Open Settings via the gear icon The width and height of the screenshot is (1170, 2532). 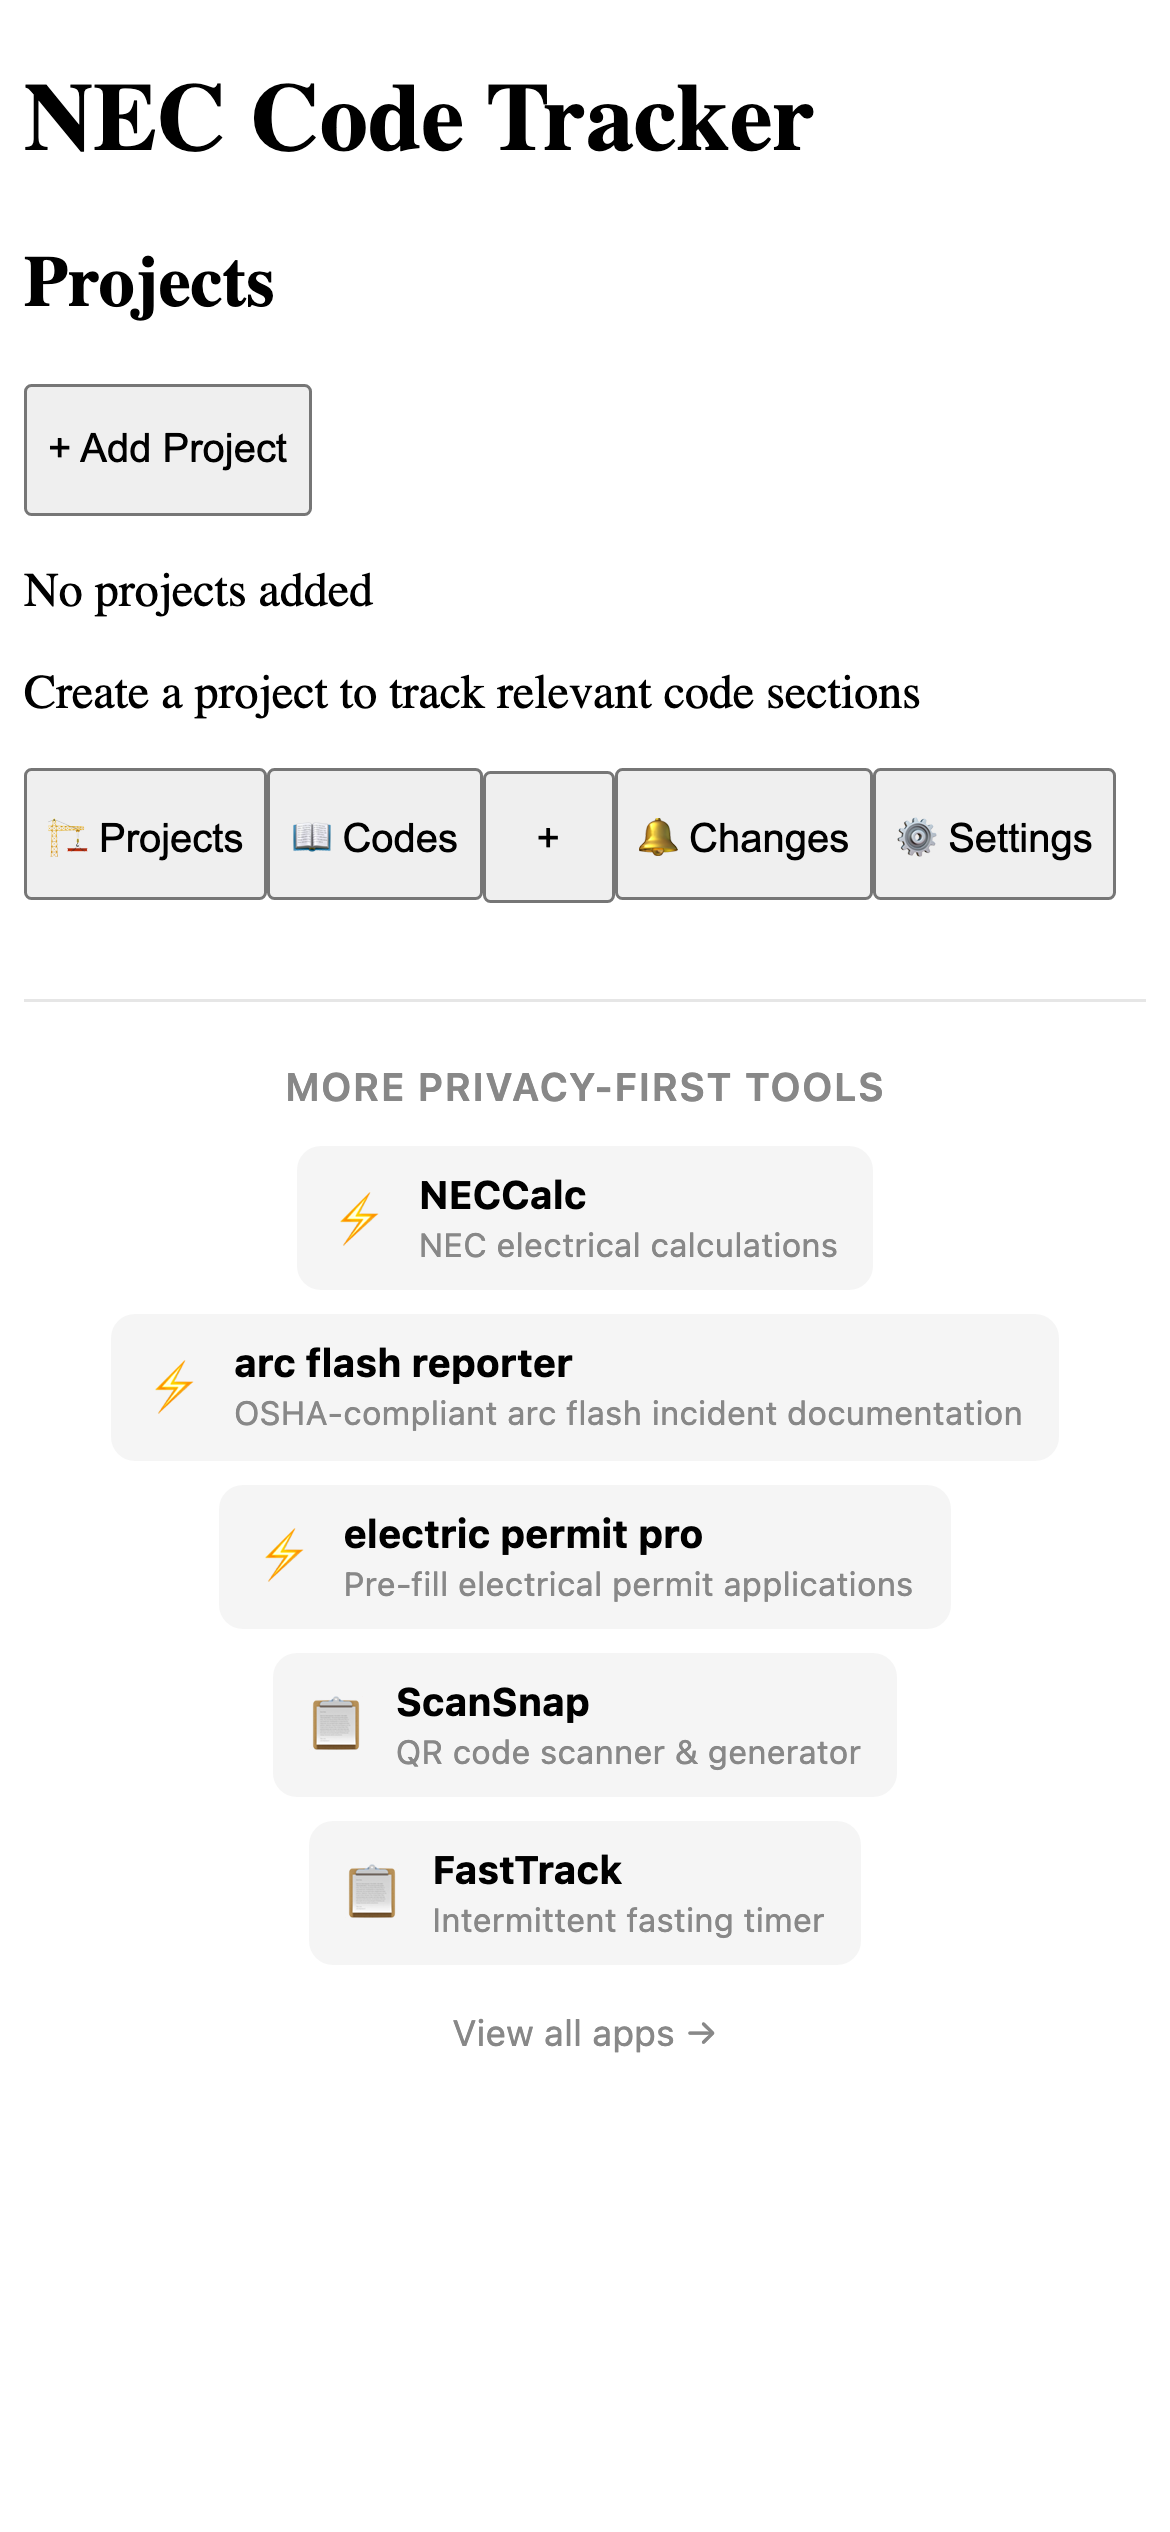click(x=917, y=836)
